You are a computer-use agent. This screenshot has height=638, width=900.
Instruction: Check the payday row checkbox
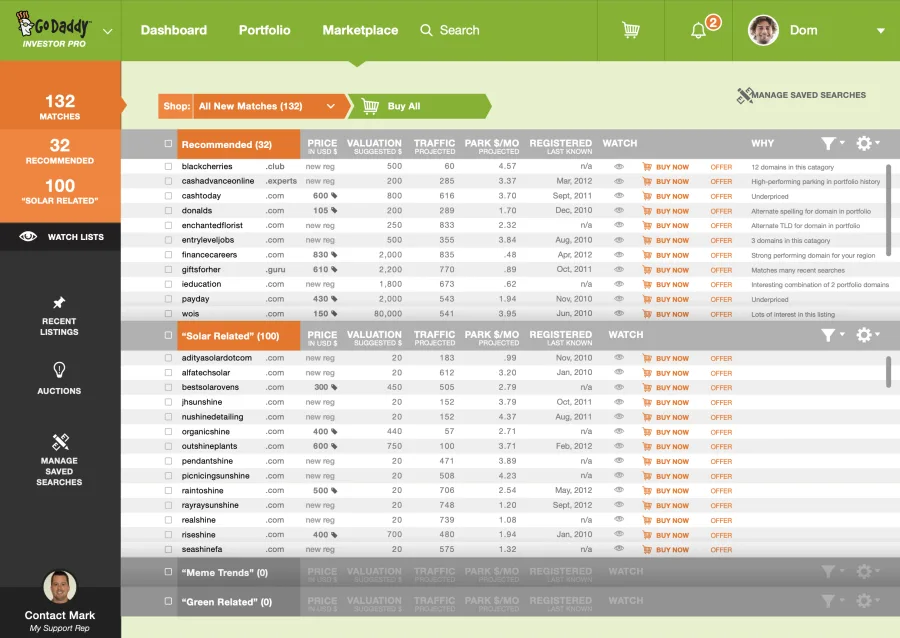pos(168,299)
